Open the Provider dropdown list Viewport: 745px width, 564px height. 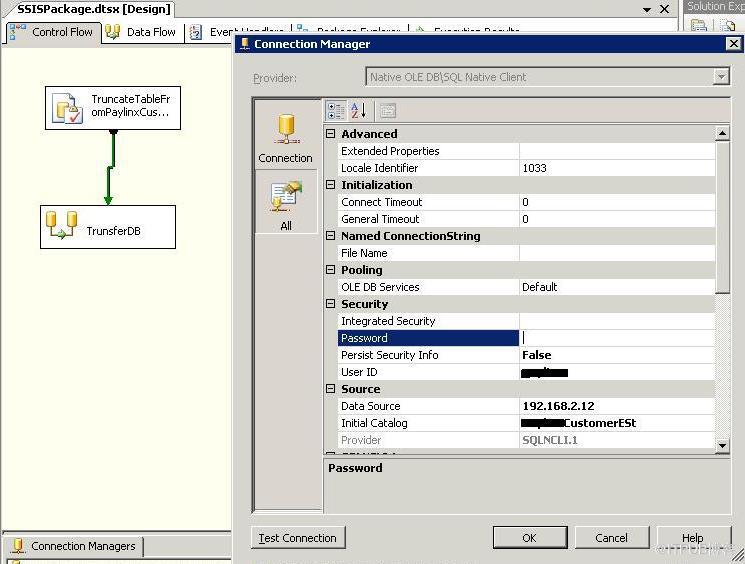(x=721, y=77)
